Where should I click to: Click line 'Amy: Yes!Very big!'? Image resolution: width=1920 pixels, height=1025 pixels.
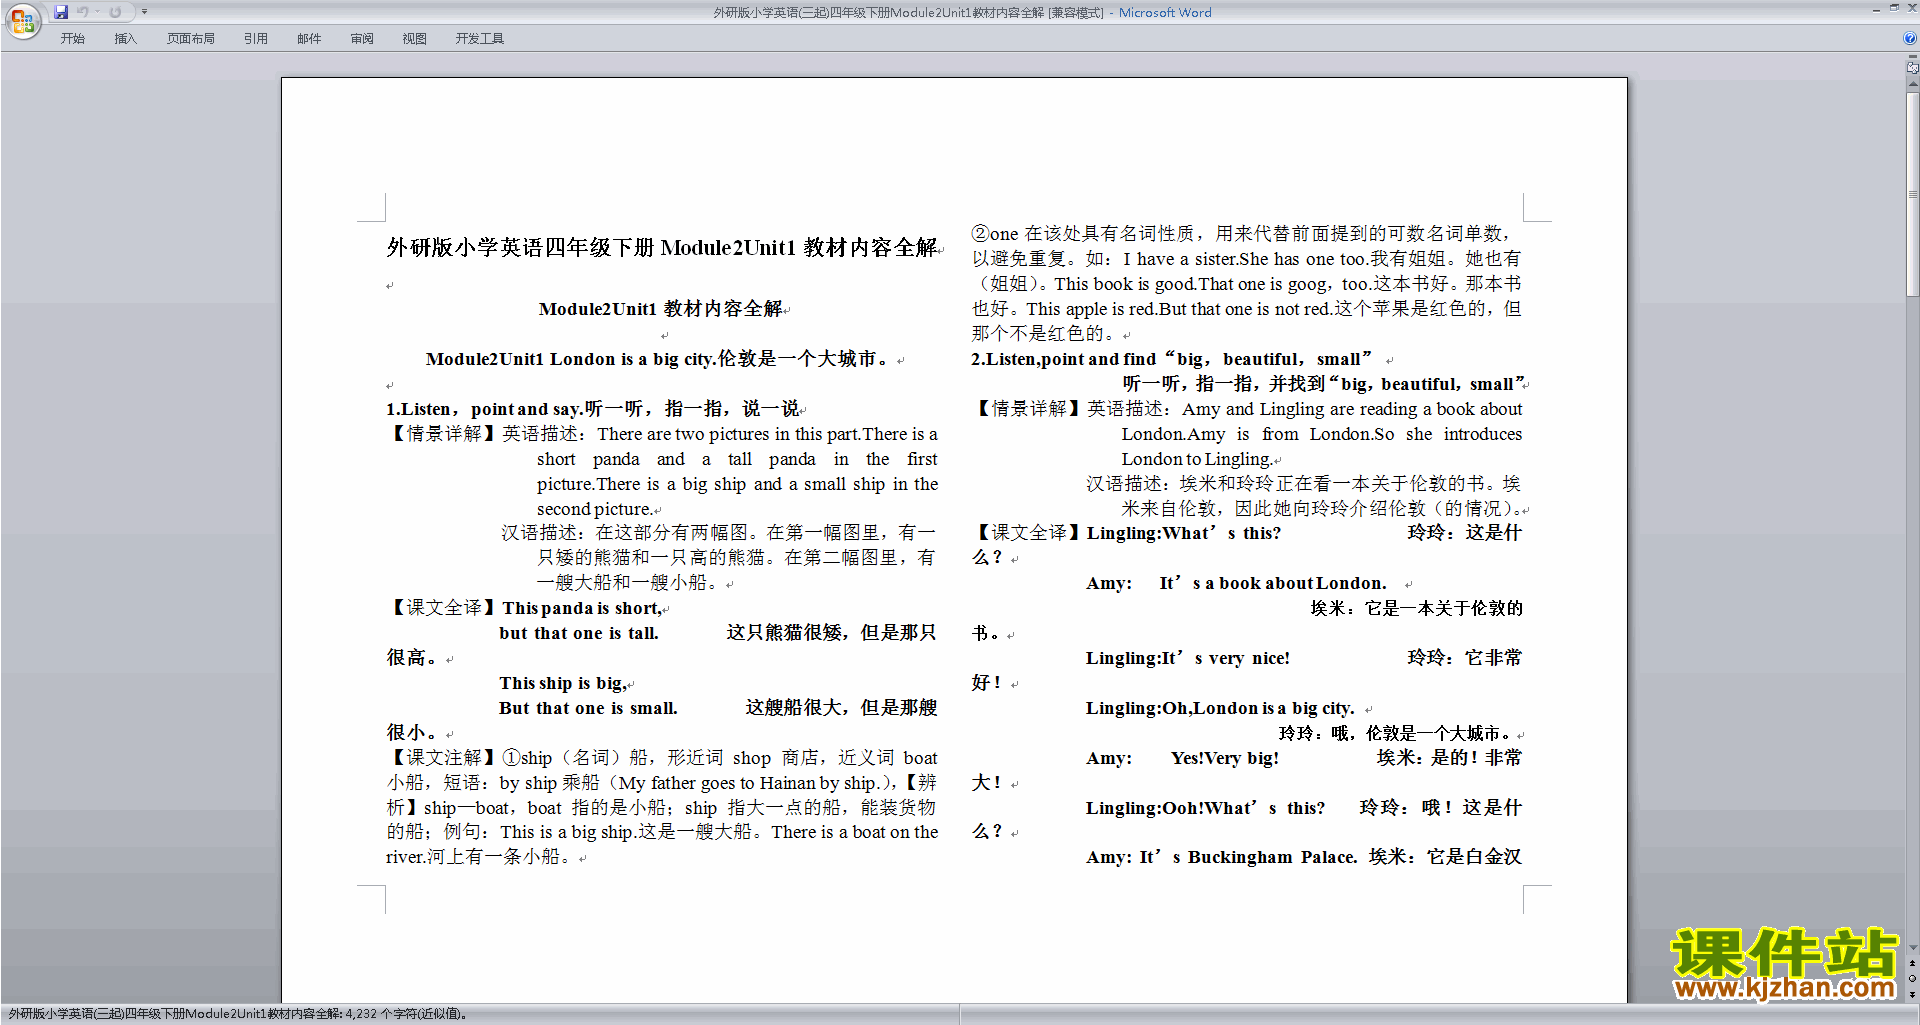(x=1183, y=758)
